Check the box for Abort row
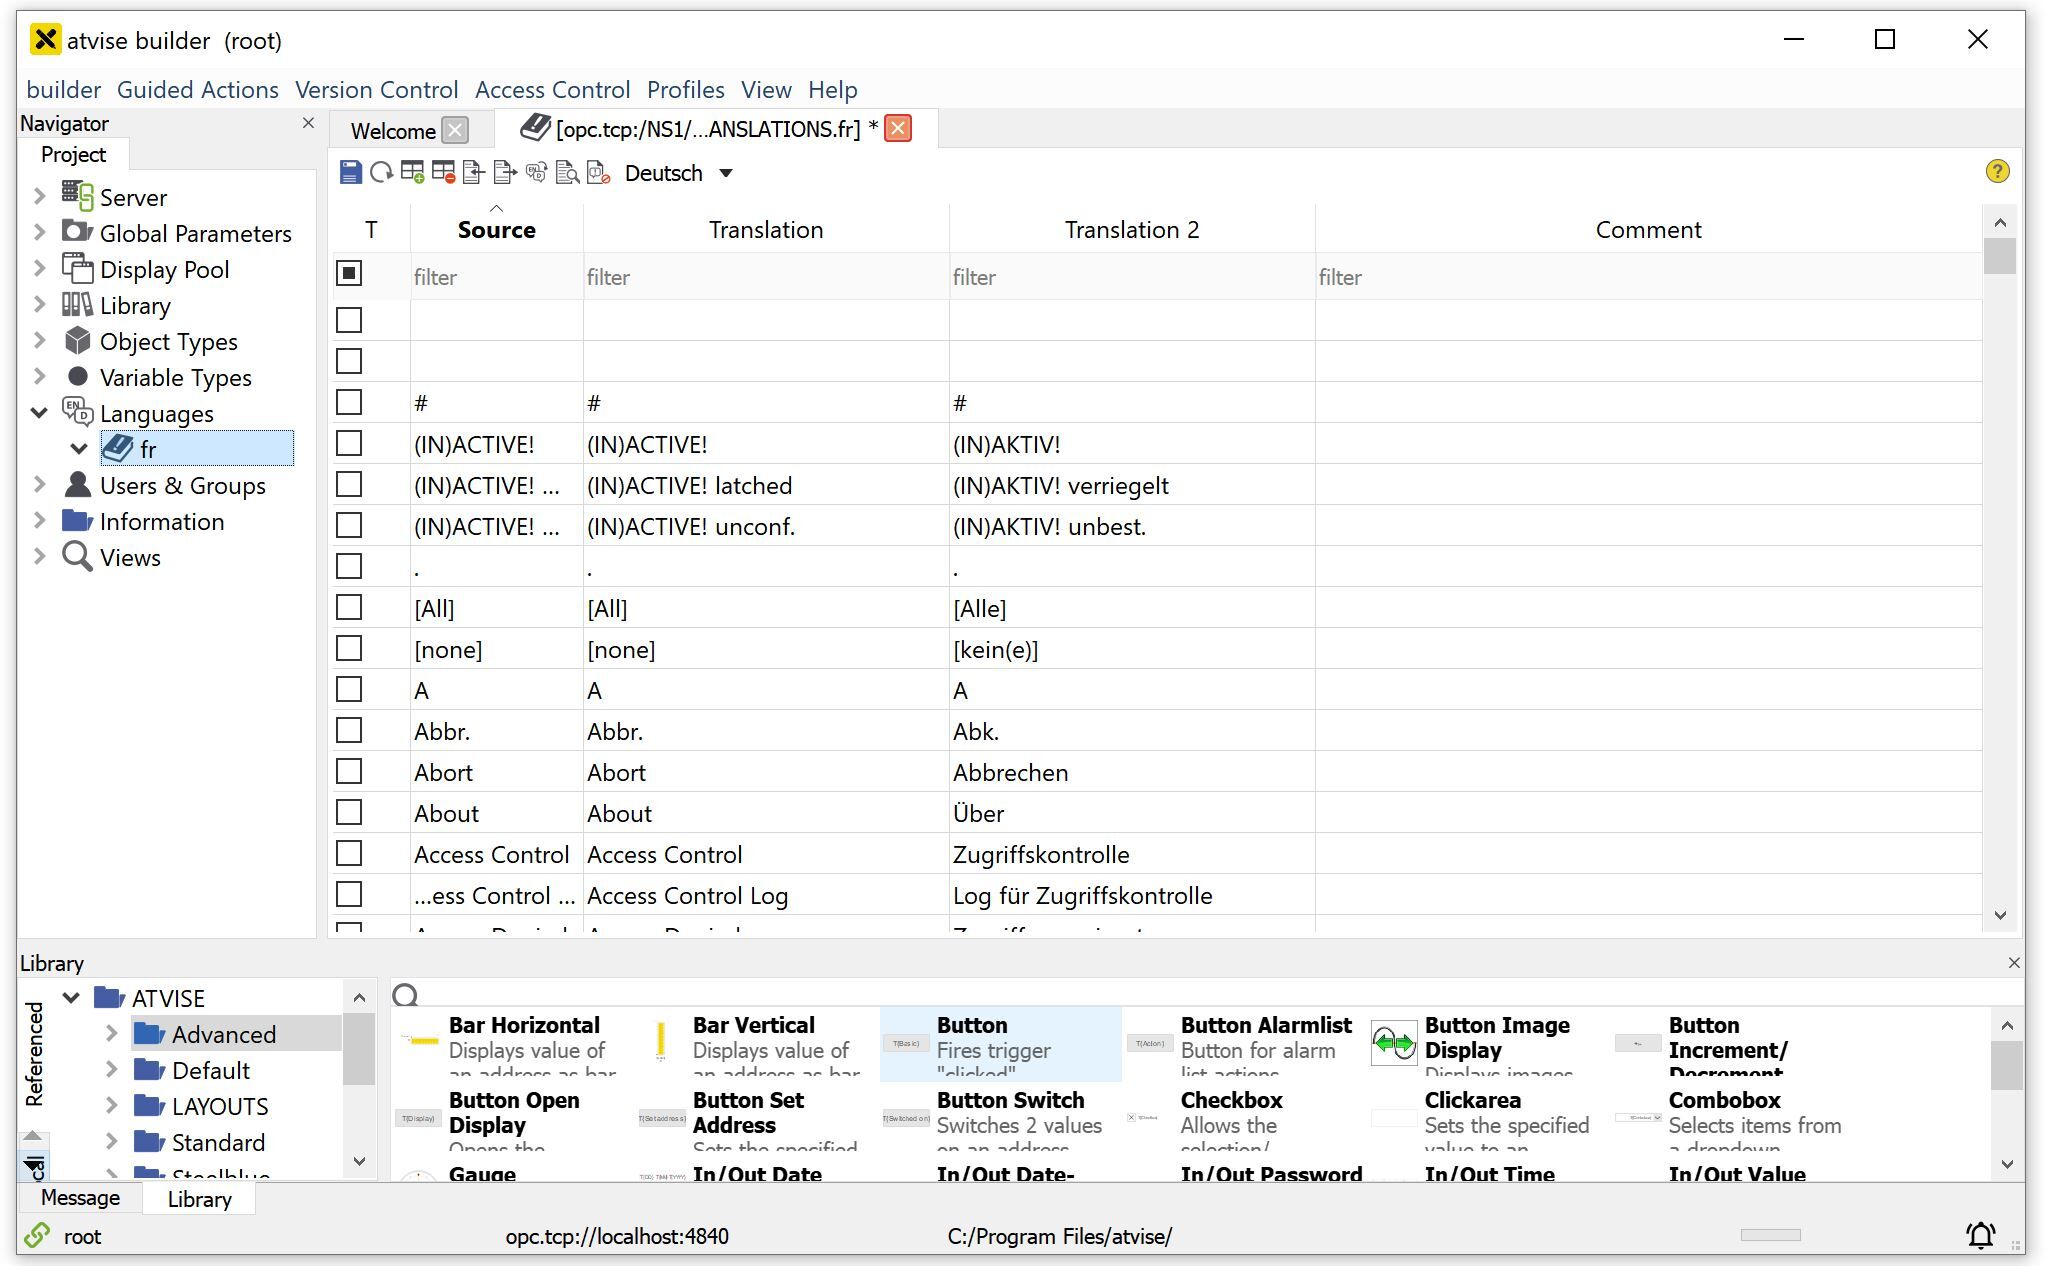 tap(349, 772)
